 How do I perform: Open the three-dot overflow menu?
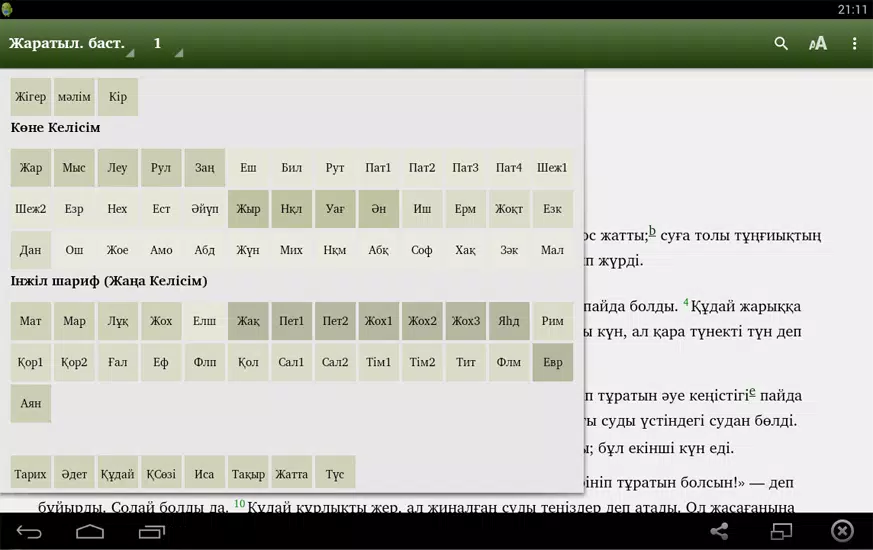854,44
